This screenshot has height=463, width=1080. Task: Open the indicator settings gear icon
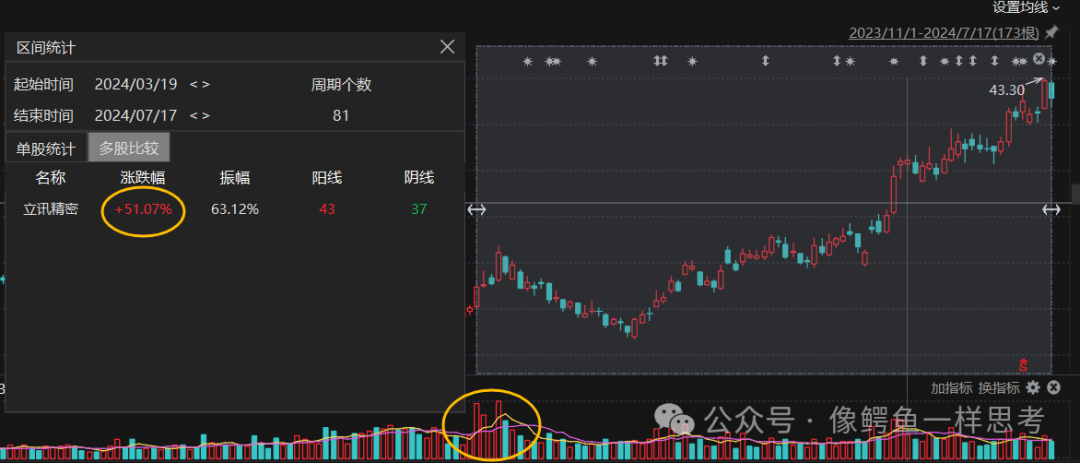pyautogui.click(x=1032, y=388)
